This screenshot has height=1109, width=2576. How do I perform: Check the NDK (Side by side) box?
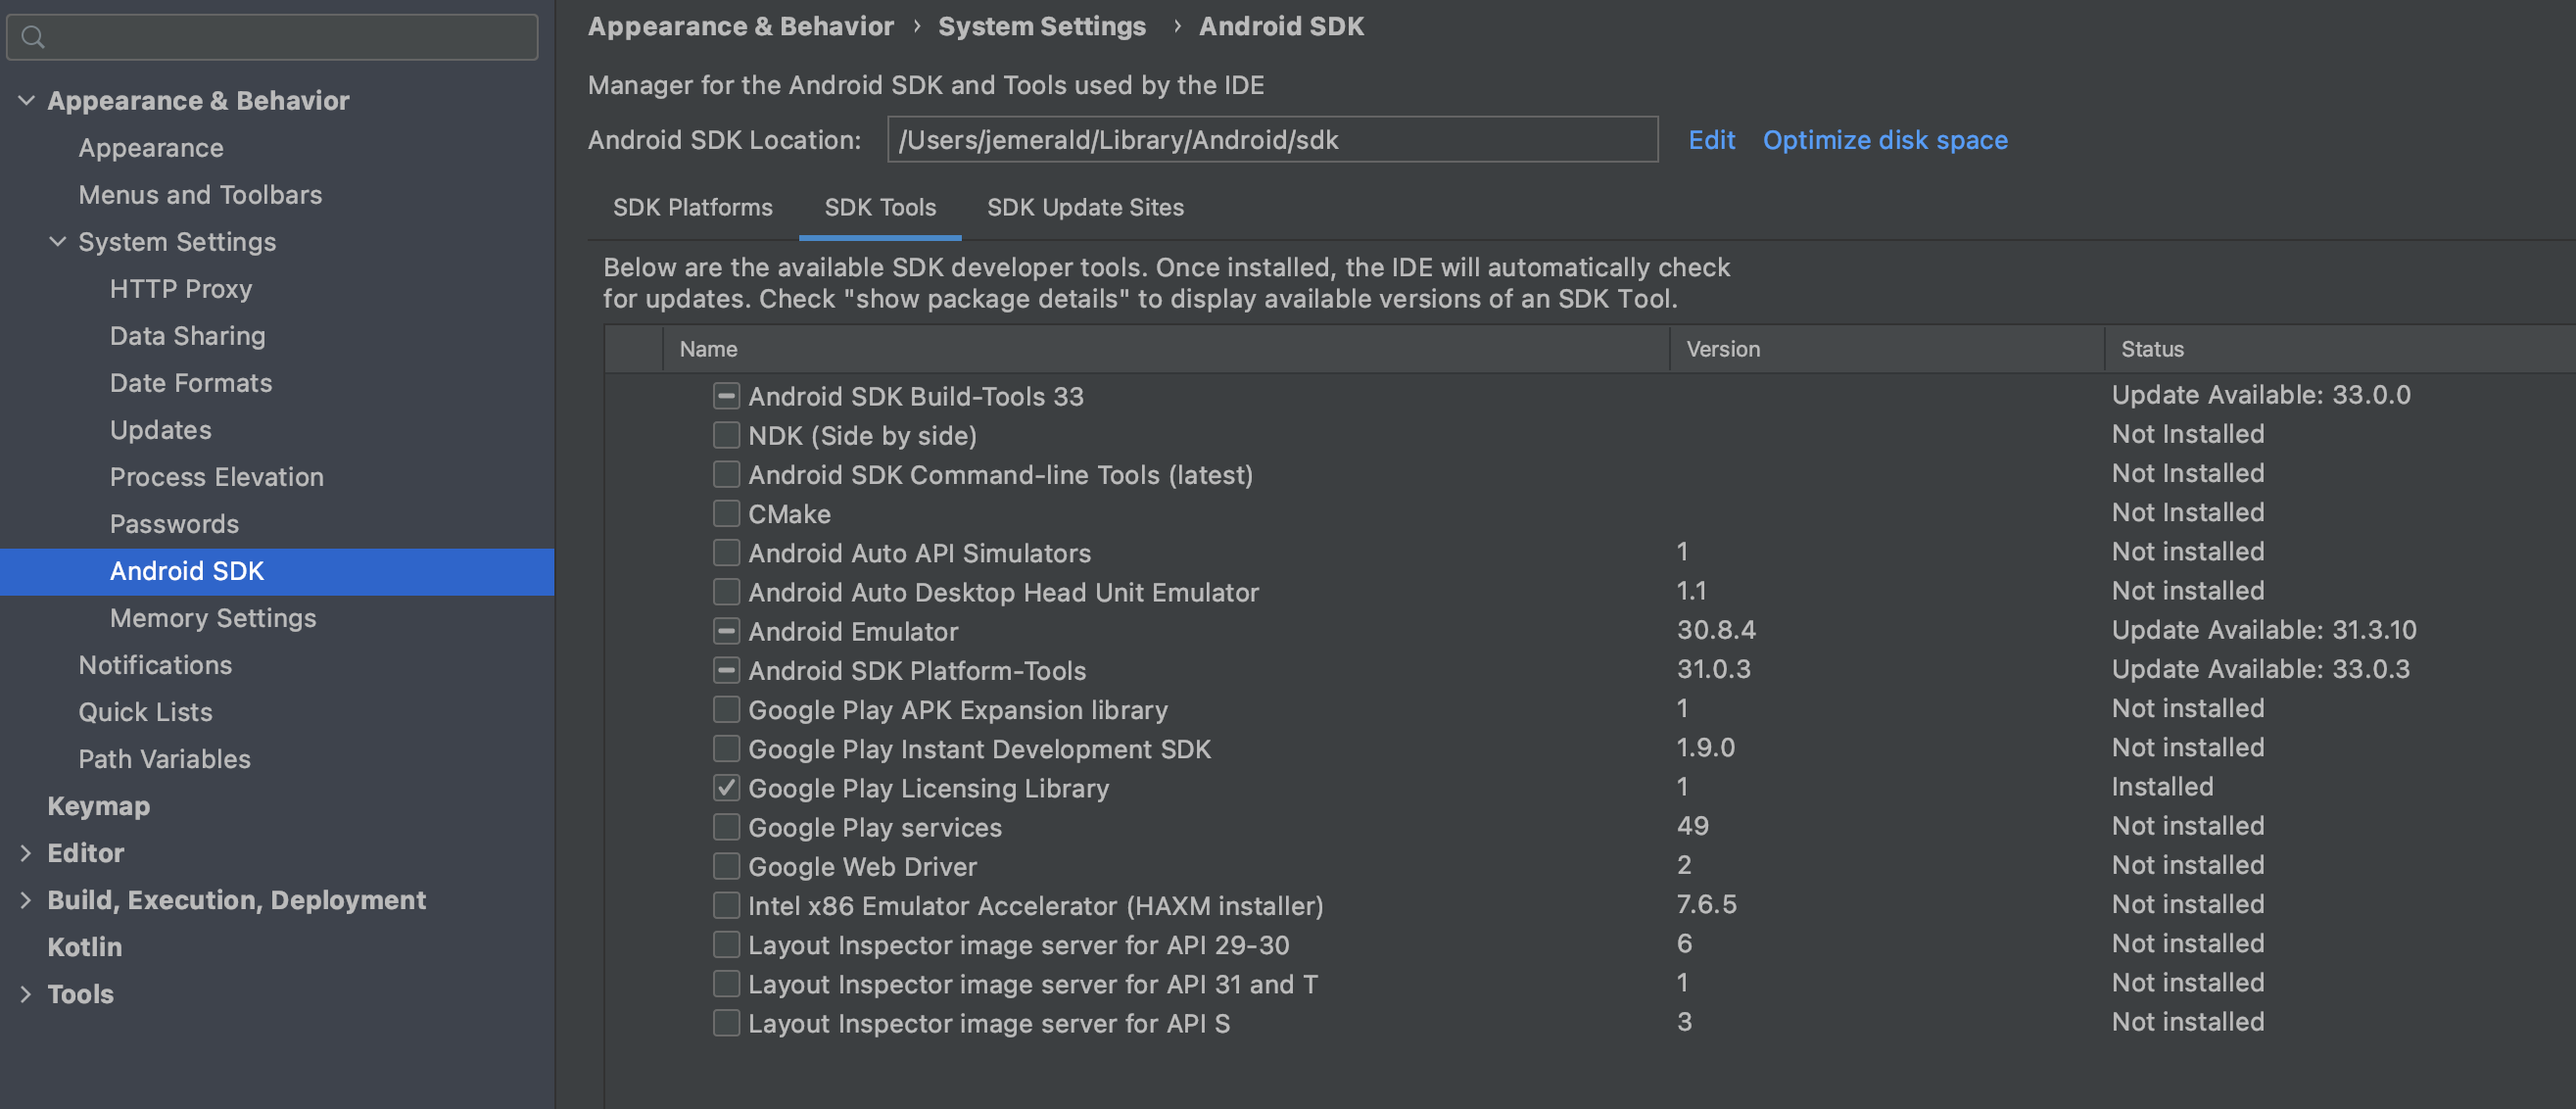tap(726, 435)
